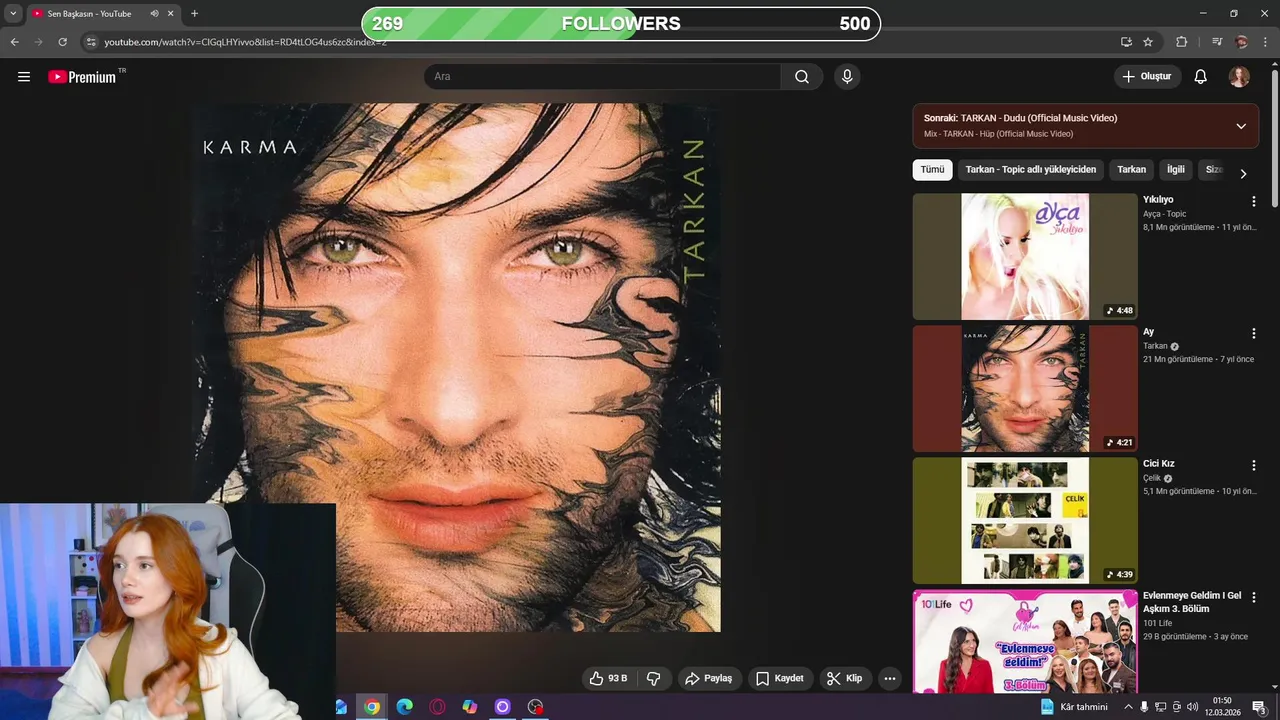
Task: Open tab search dropdown arrow
Action: 13,14
